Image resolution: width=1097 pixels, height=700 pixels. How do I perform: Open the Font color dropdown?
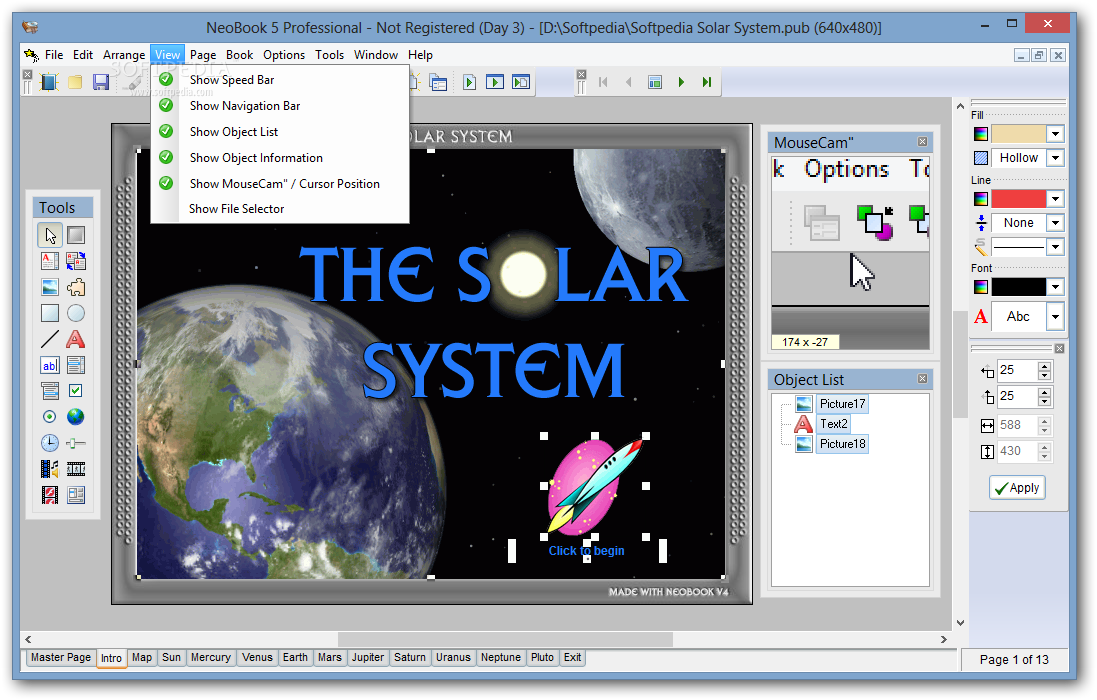click(x=1055, y=287)
